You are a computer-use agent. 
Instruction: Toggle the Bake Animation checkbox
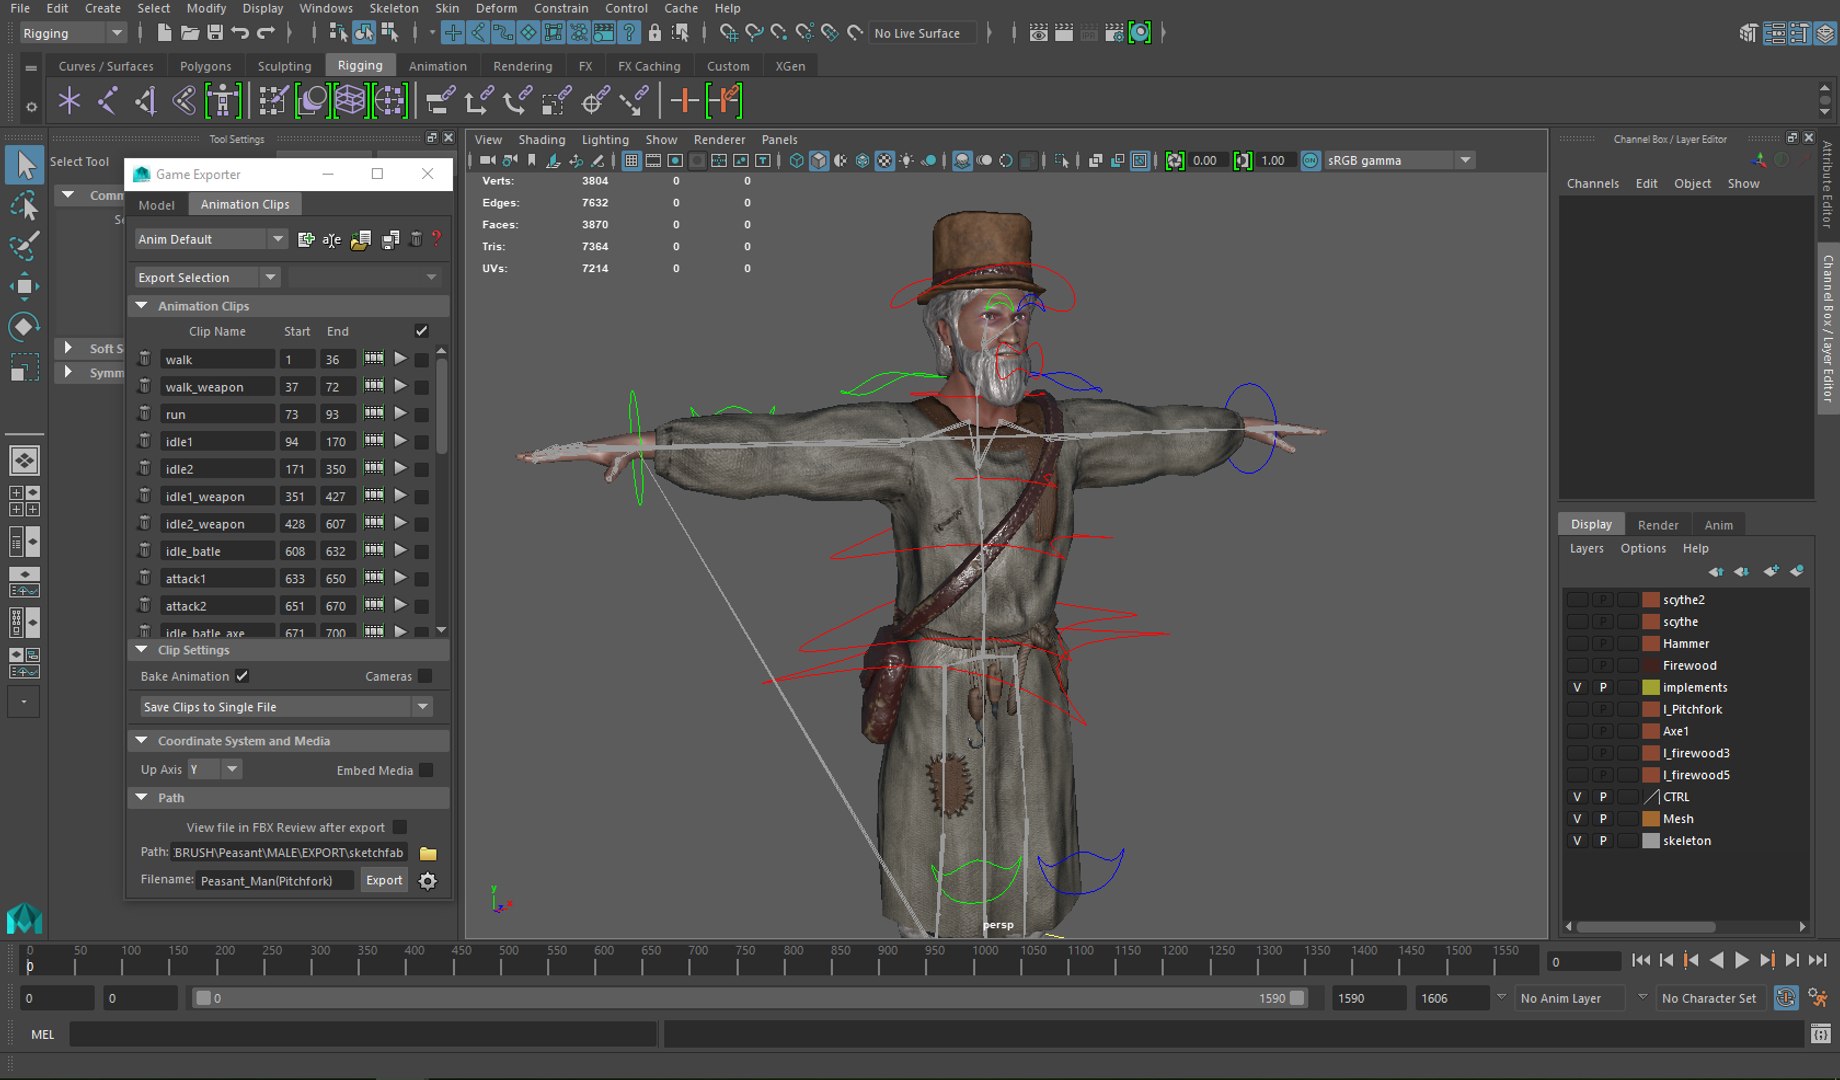(242, 676)
